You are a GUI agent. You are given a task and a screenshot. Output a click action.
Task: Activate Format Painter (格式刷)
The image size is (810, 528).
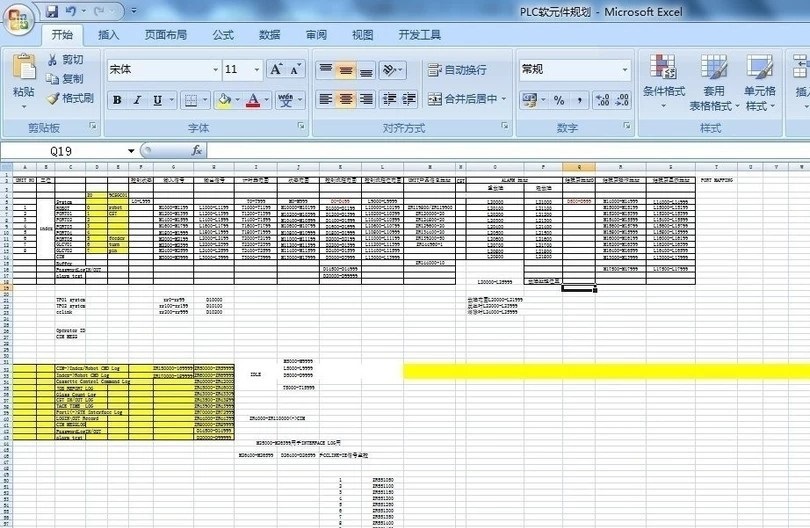(70, 98)
